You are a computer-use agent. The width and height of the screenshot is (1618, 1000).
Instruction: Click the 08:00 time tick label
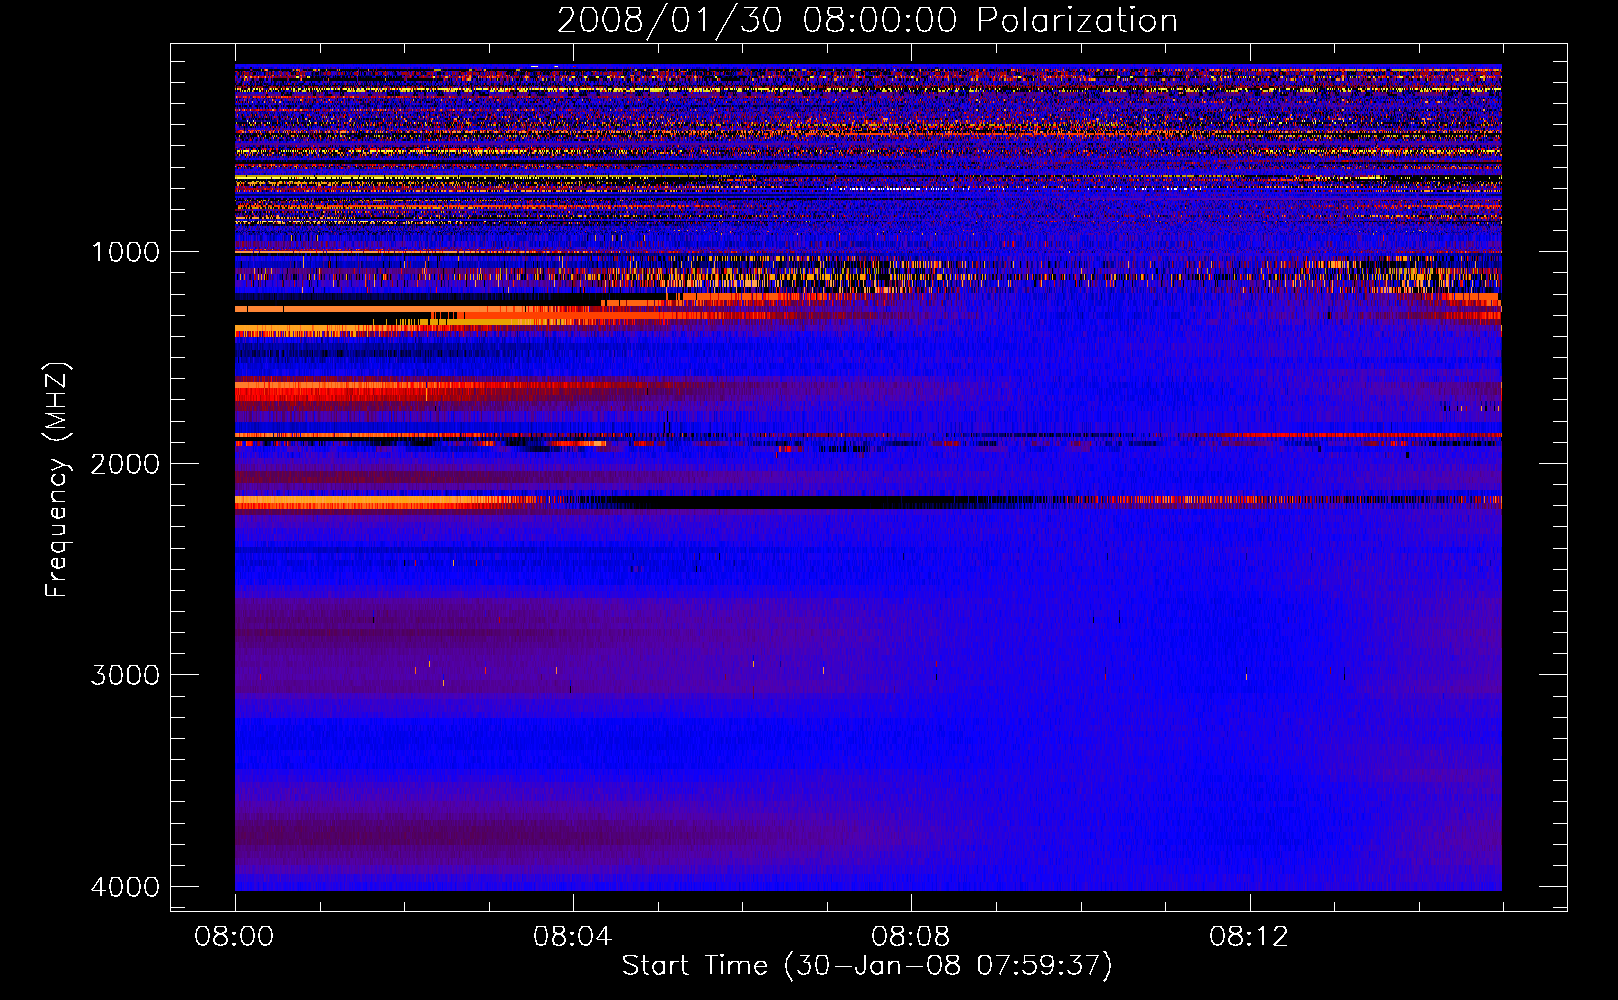point(235,937)
